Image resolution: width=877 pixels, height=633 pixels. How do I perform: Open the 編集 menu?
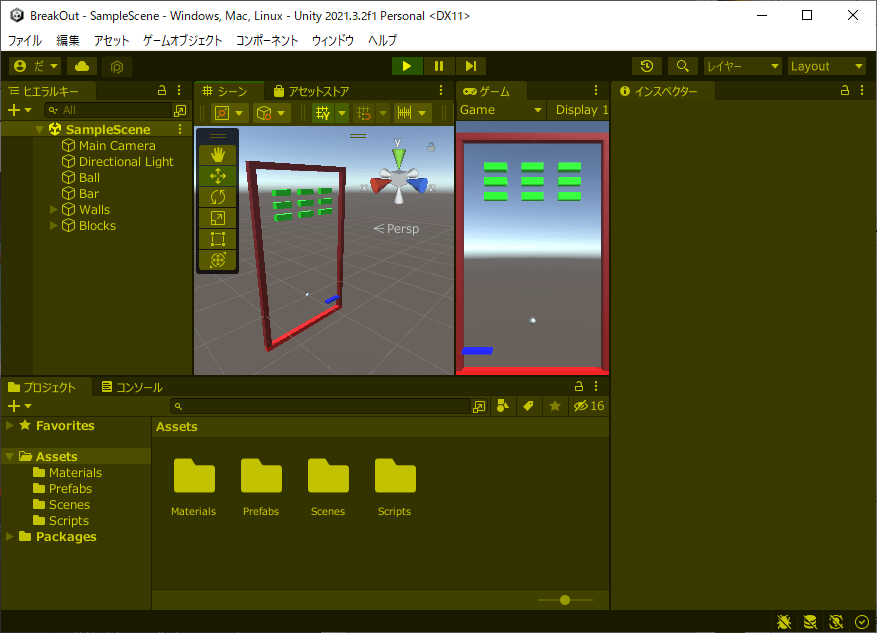point(68,40)
